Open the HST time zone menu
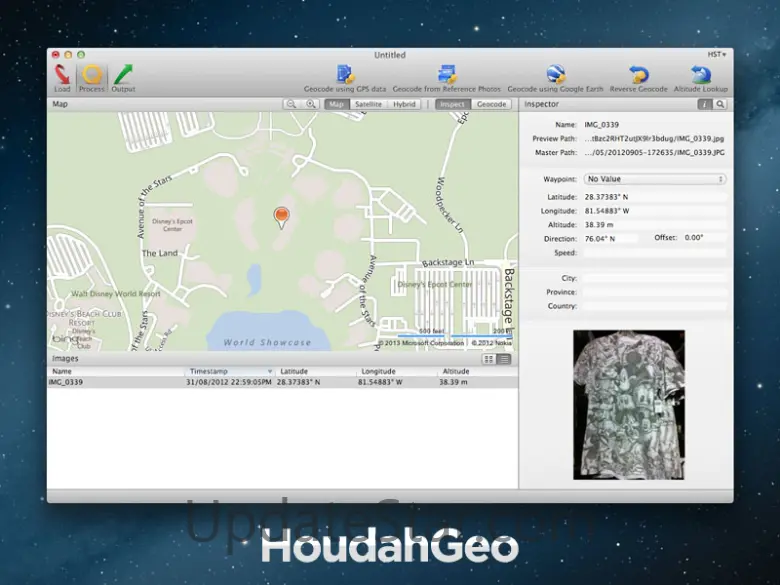Viewport: 780px width, 585px height. coord(717,54)
